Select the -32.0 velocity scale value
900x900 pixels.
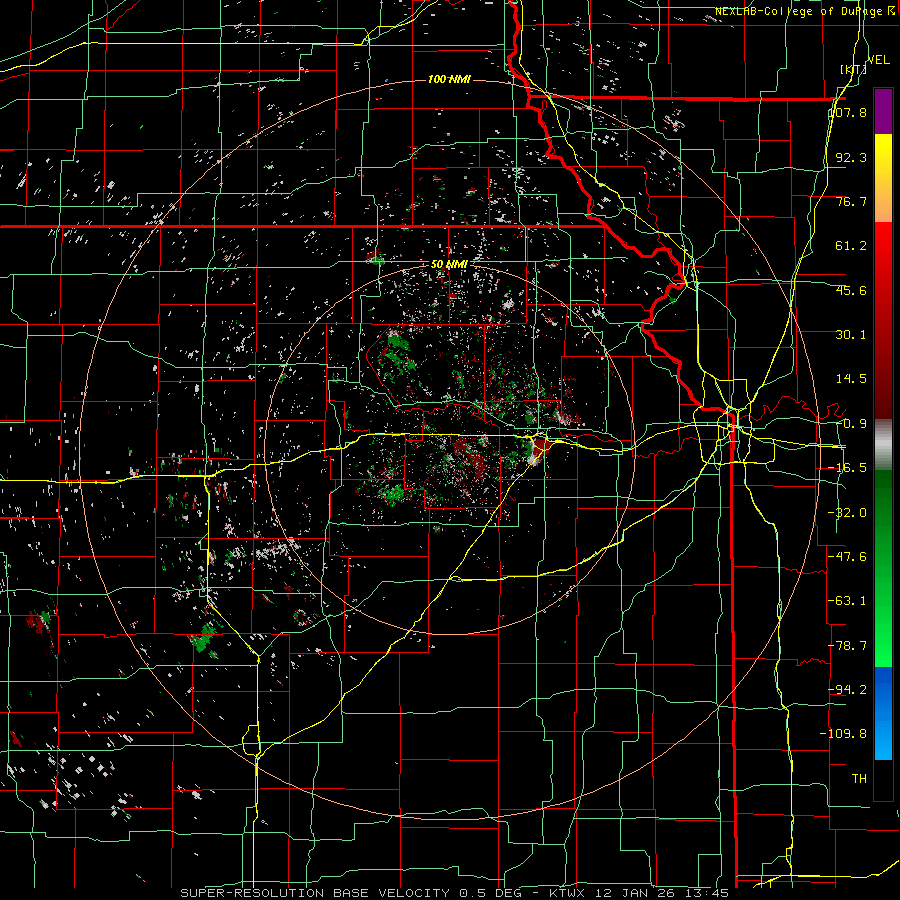[x=848, y=513]
